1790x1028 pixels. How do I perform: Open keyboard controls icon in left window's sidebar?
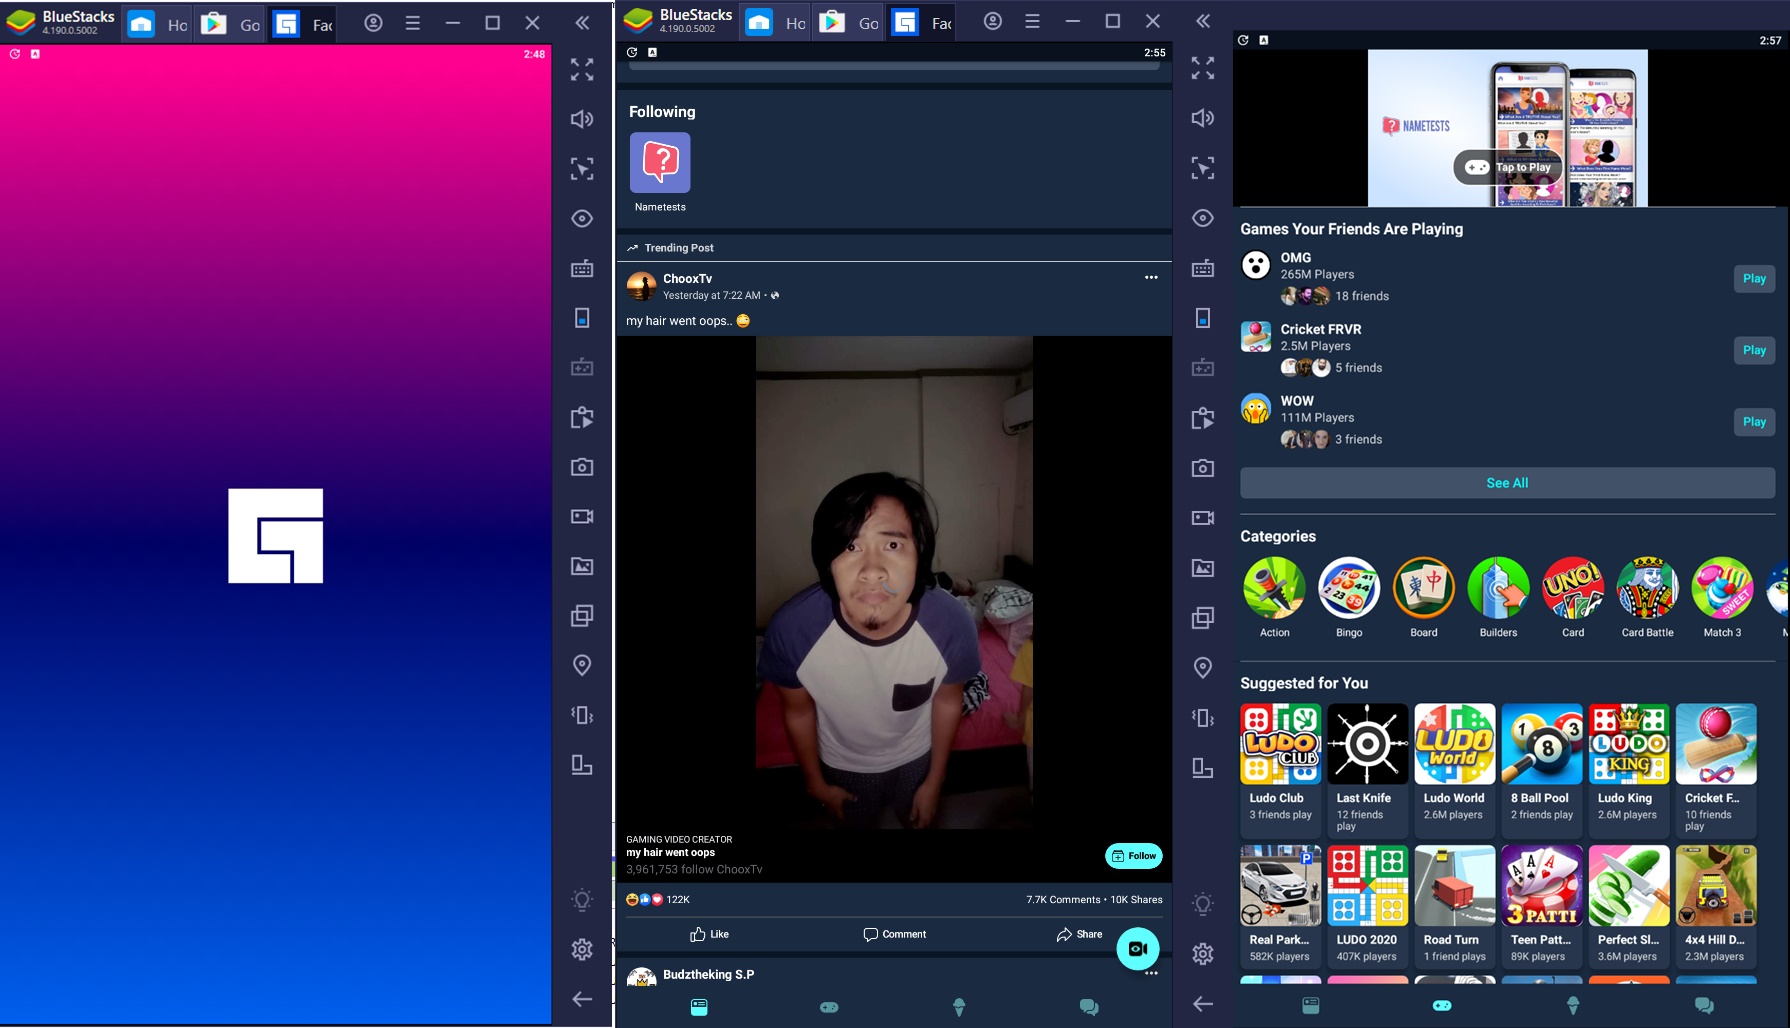(582, 268)
